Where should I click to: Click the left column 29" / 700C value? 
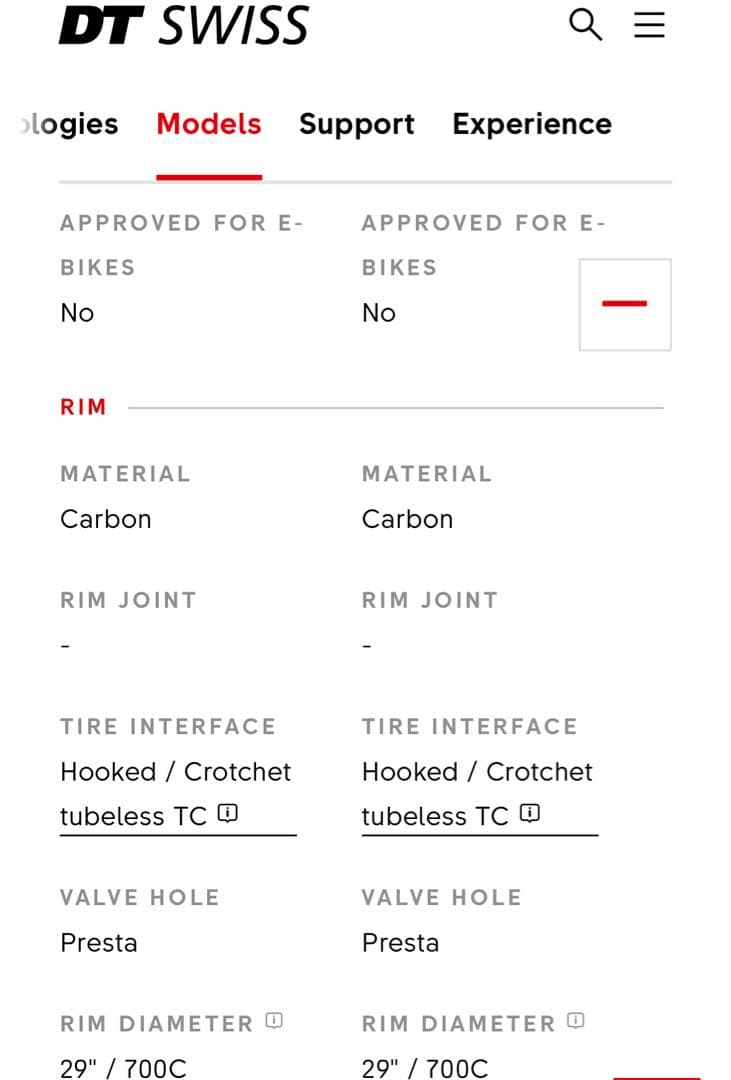(123, 1068)
